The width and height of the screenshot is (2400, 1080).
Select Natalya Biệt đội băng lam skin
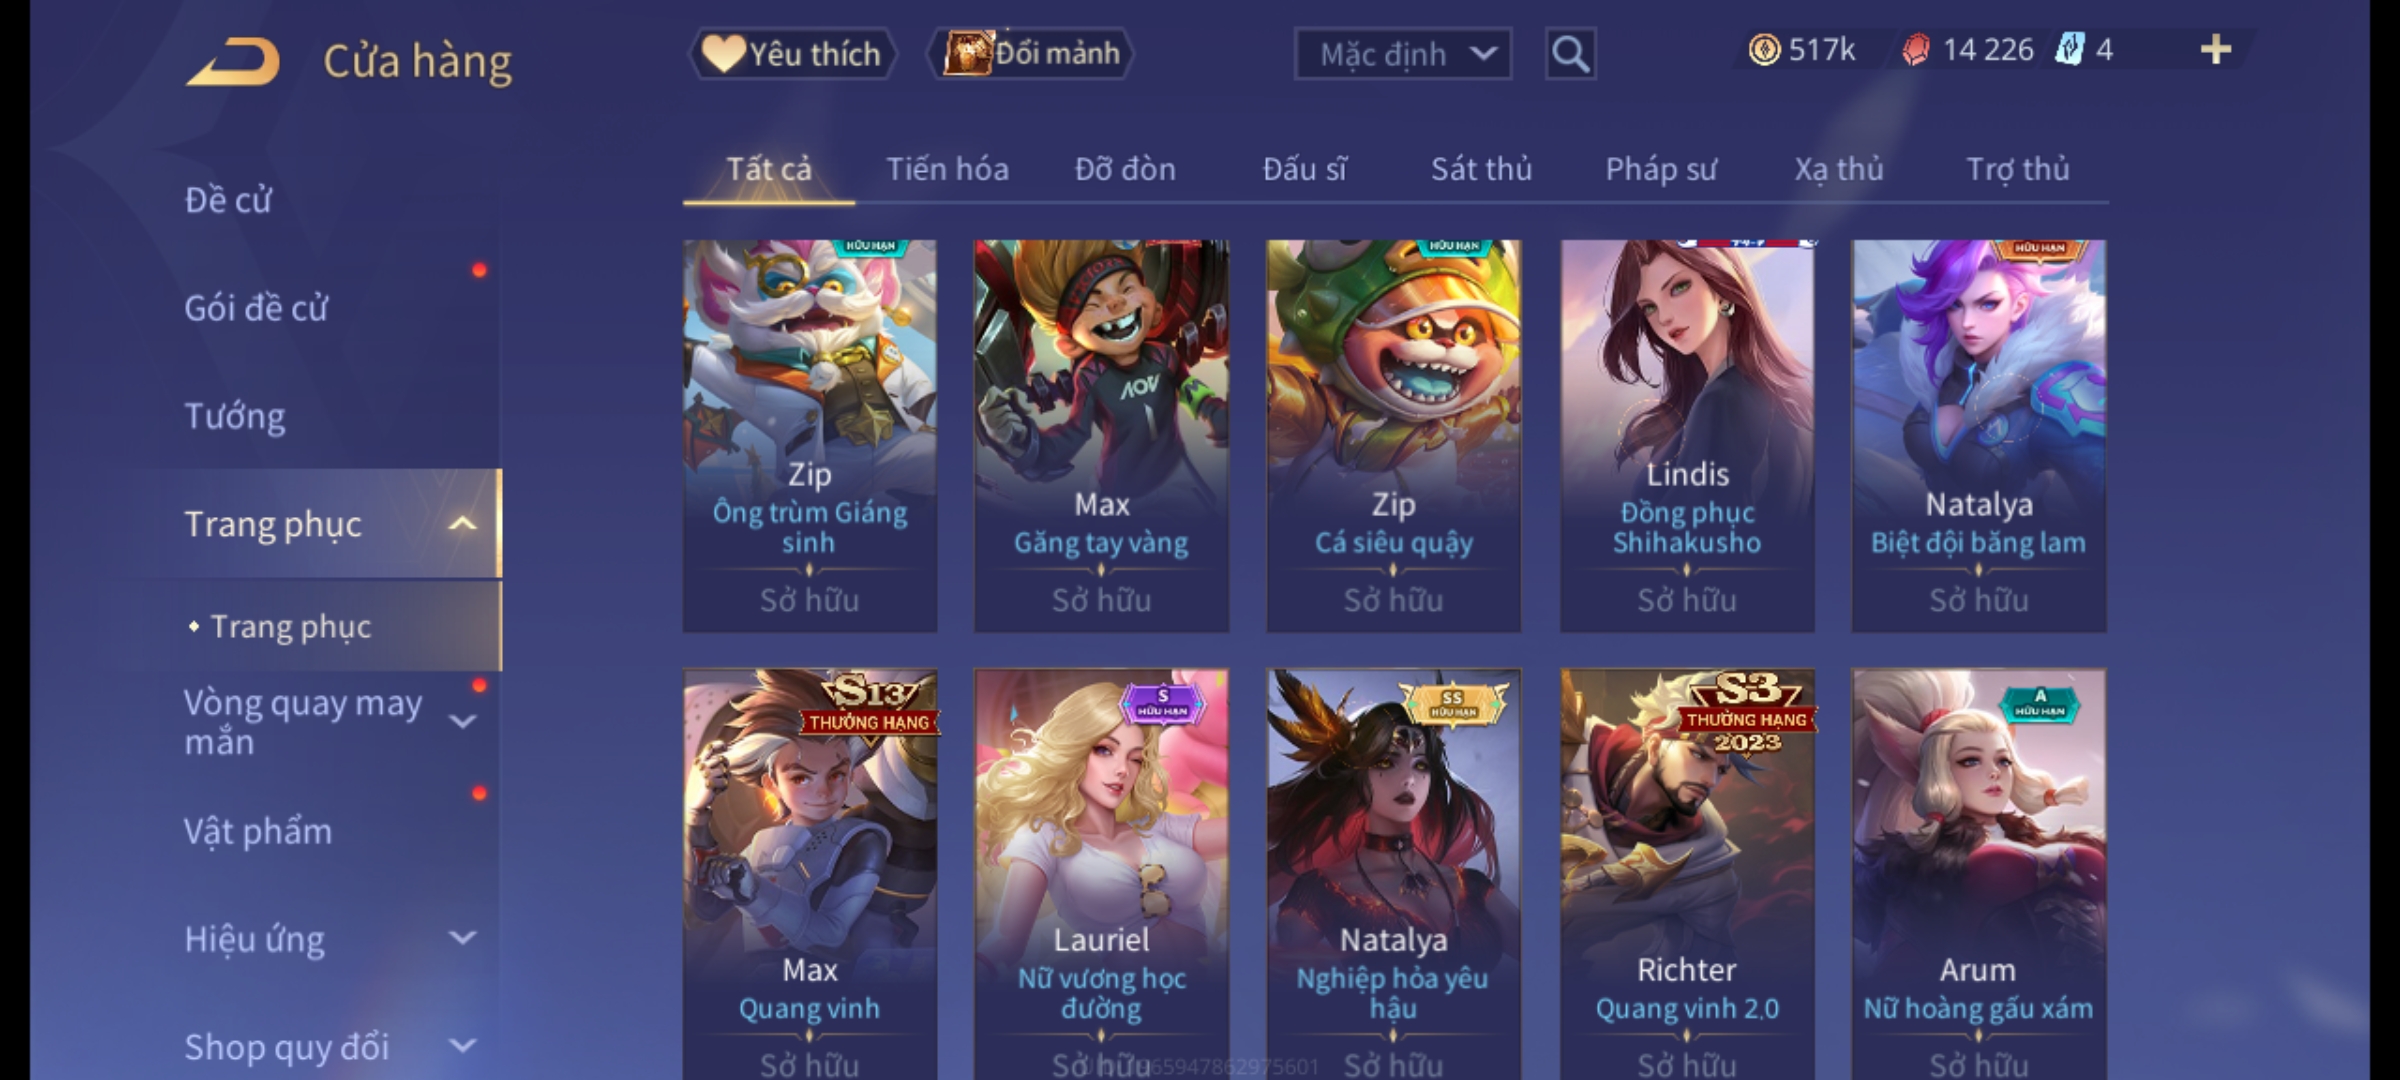click(x=1978, y=436)
